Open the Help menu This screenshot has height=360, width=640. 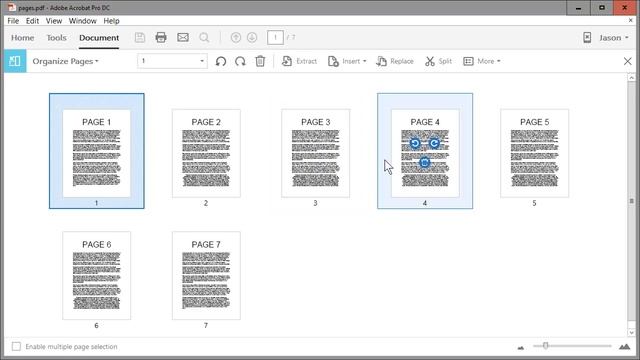(x=111, y=21)
